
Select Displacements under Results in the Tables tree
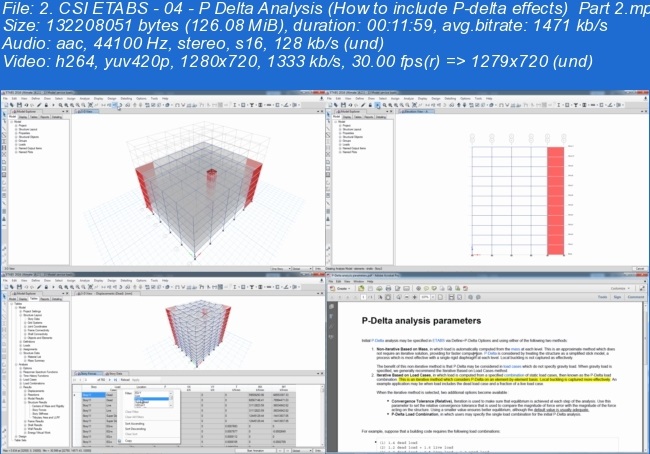pyautogui.click(x=36, y=391)
